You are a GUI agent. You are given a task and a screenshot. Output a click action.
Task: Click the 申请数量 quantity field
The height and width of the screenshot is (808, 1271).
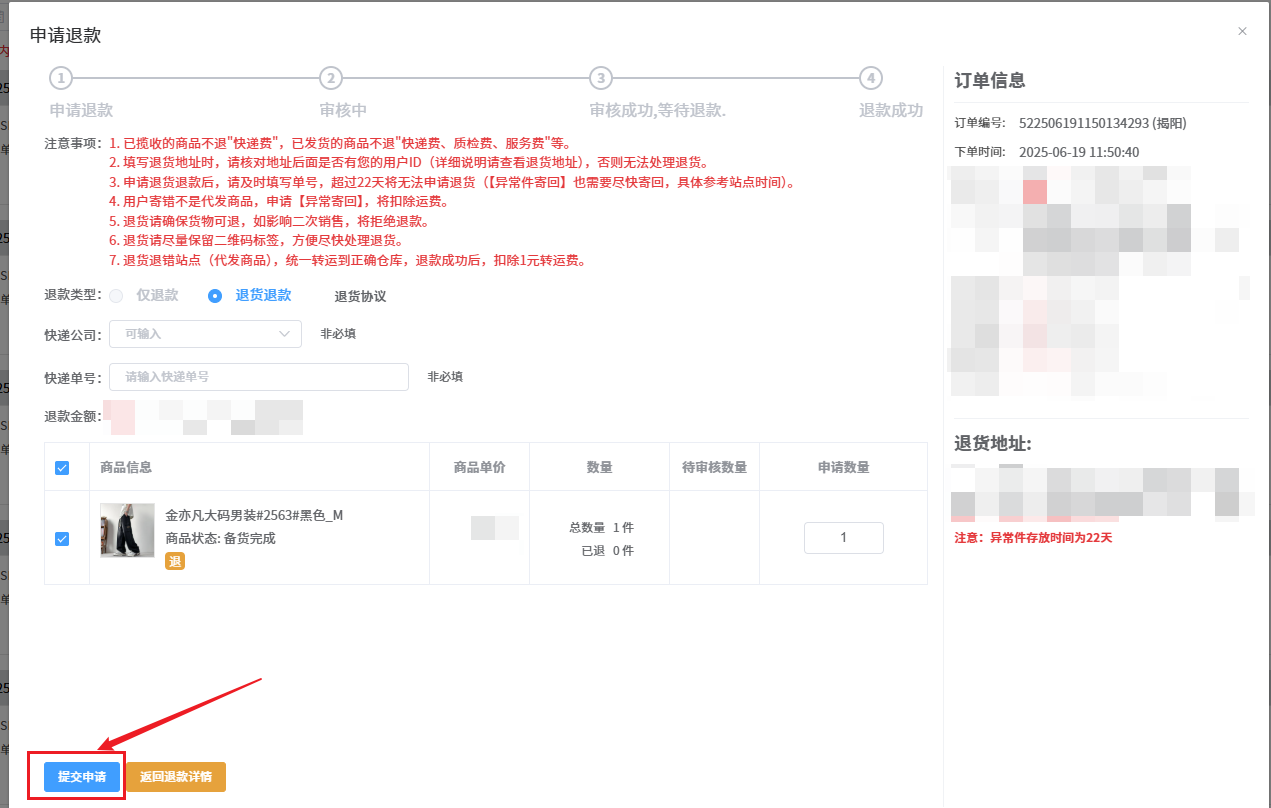click(844, 538)
